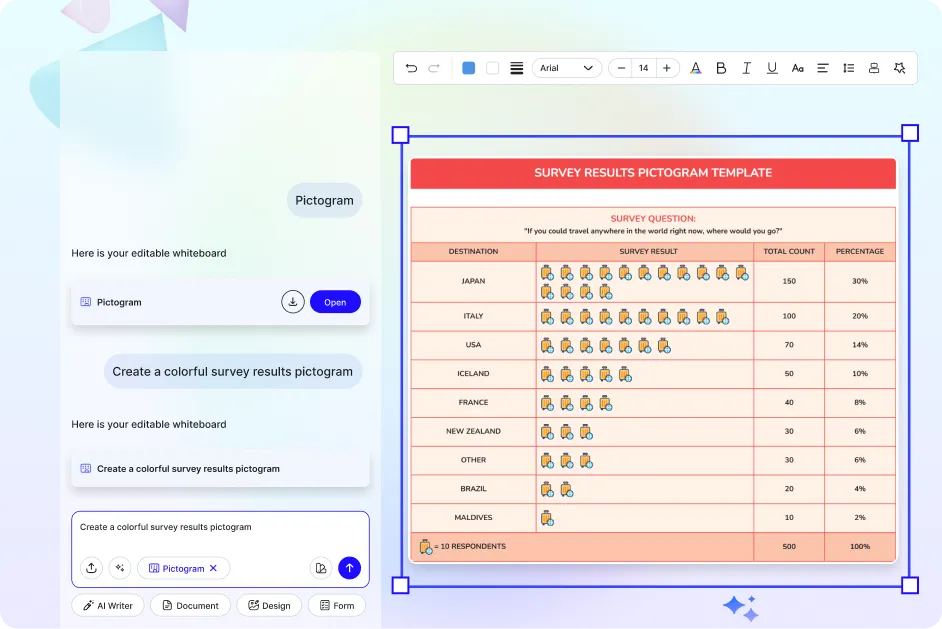942x629 pixels.
Task: Select the Pictogram result card
Action: (220, 302)
